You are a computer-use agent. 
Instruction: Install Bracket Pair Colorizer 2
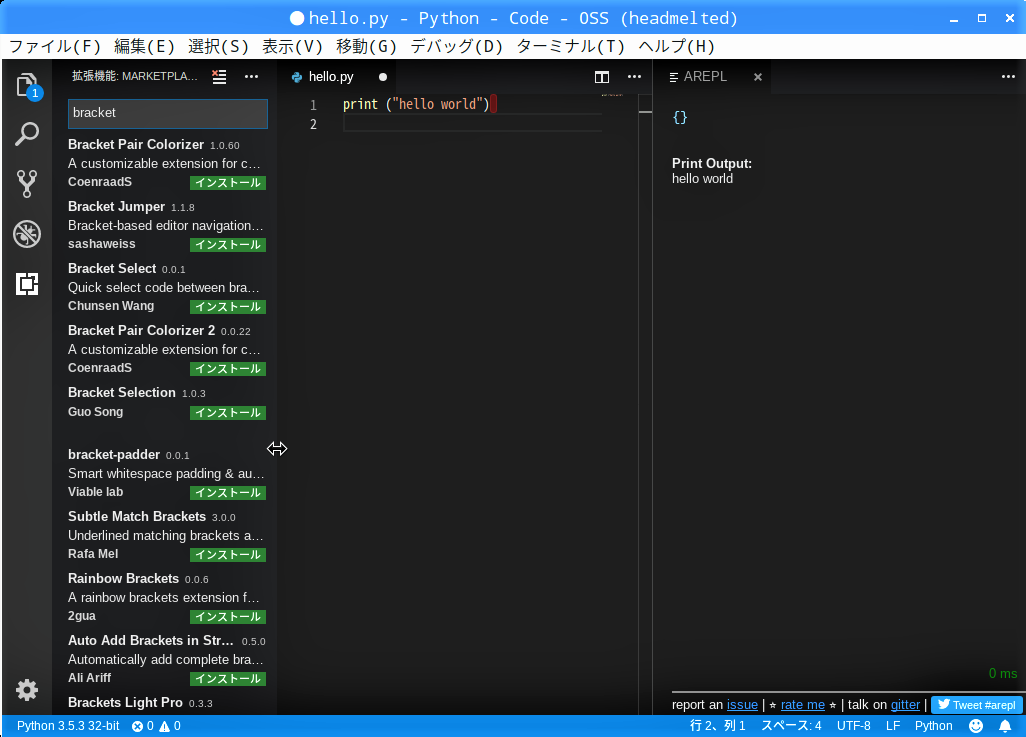[x=228, y=368]
